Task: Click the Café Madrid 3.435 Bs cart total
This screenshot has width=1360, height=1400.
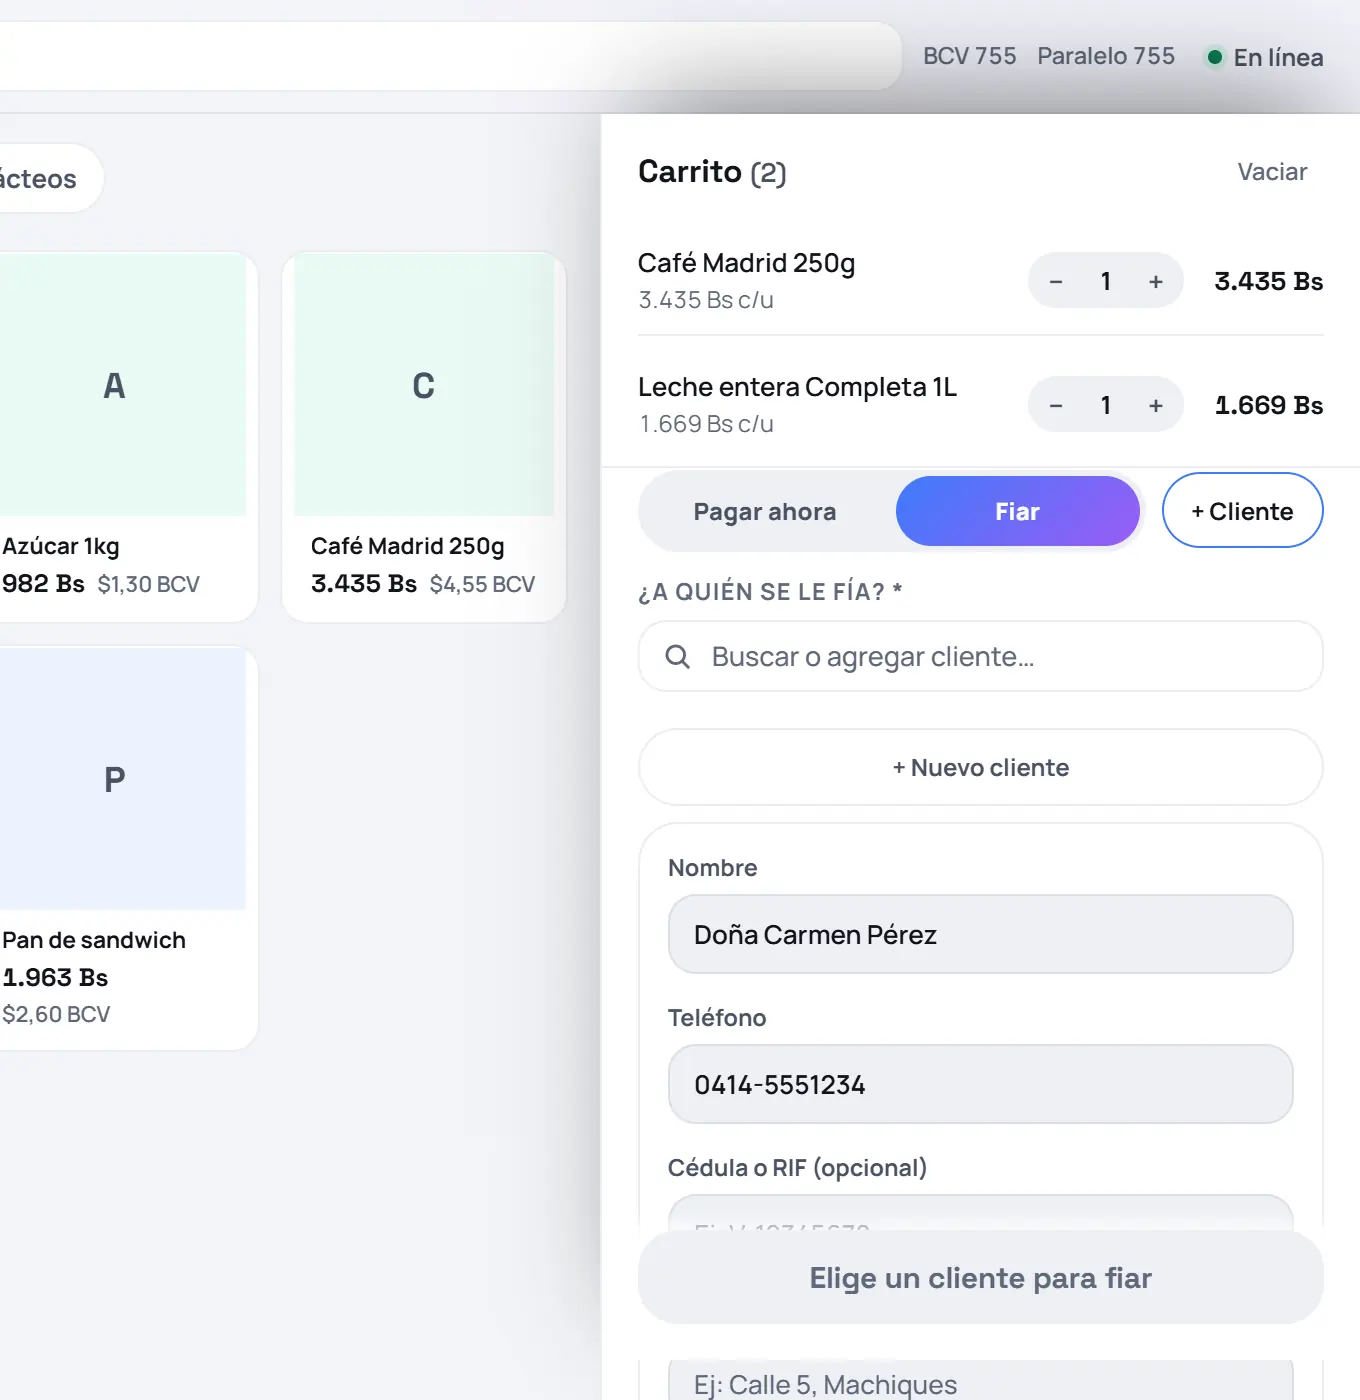Action: [x=1268, y=281]
